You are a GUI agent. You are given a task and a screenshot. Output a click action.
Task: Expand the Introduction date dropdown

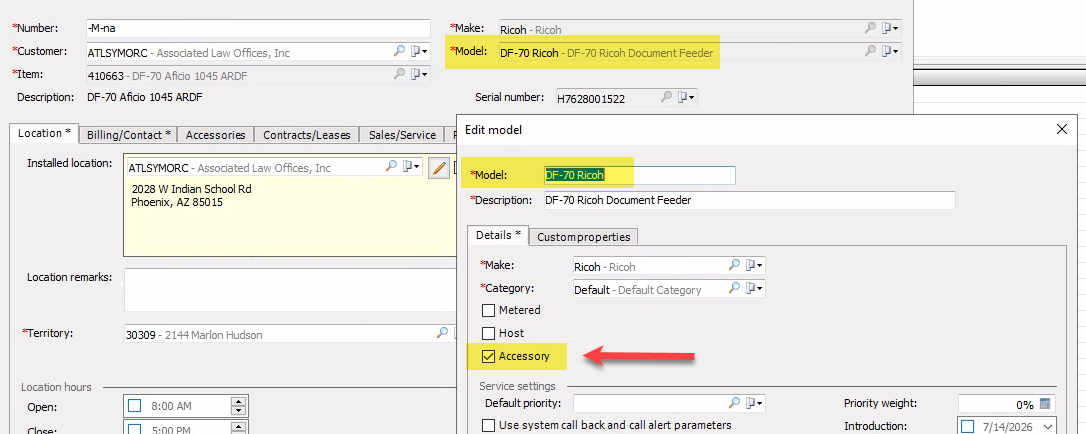(1047, 426)
